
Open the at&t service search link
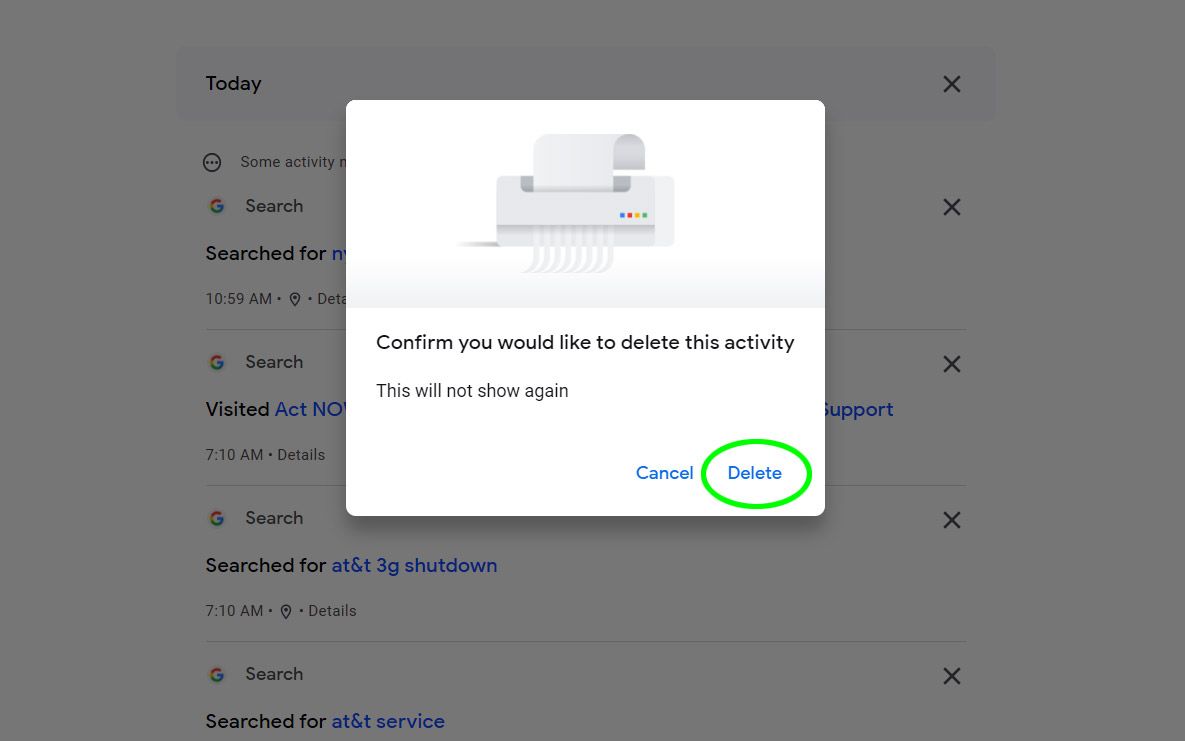click(388, 721)
